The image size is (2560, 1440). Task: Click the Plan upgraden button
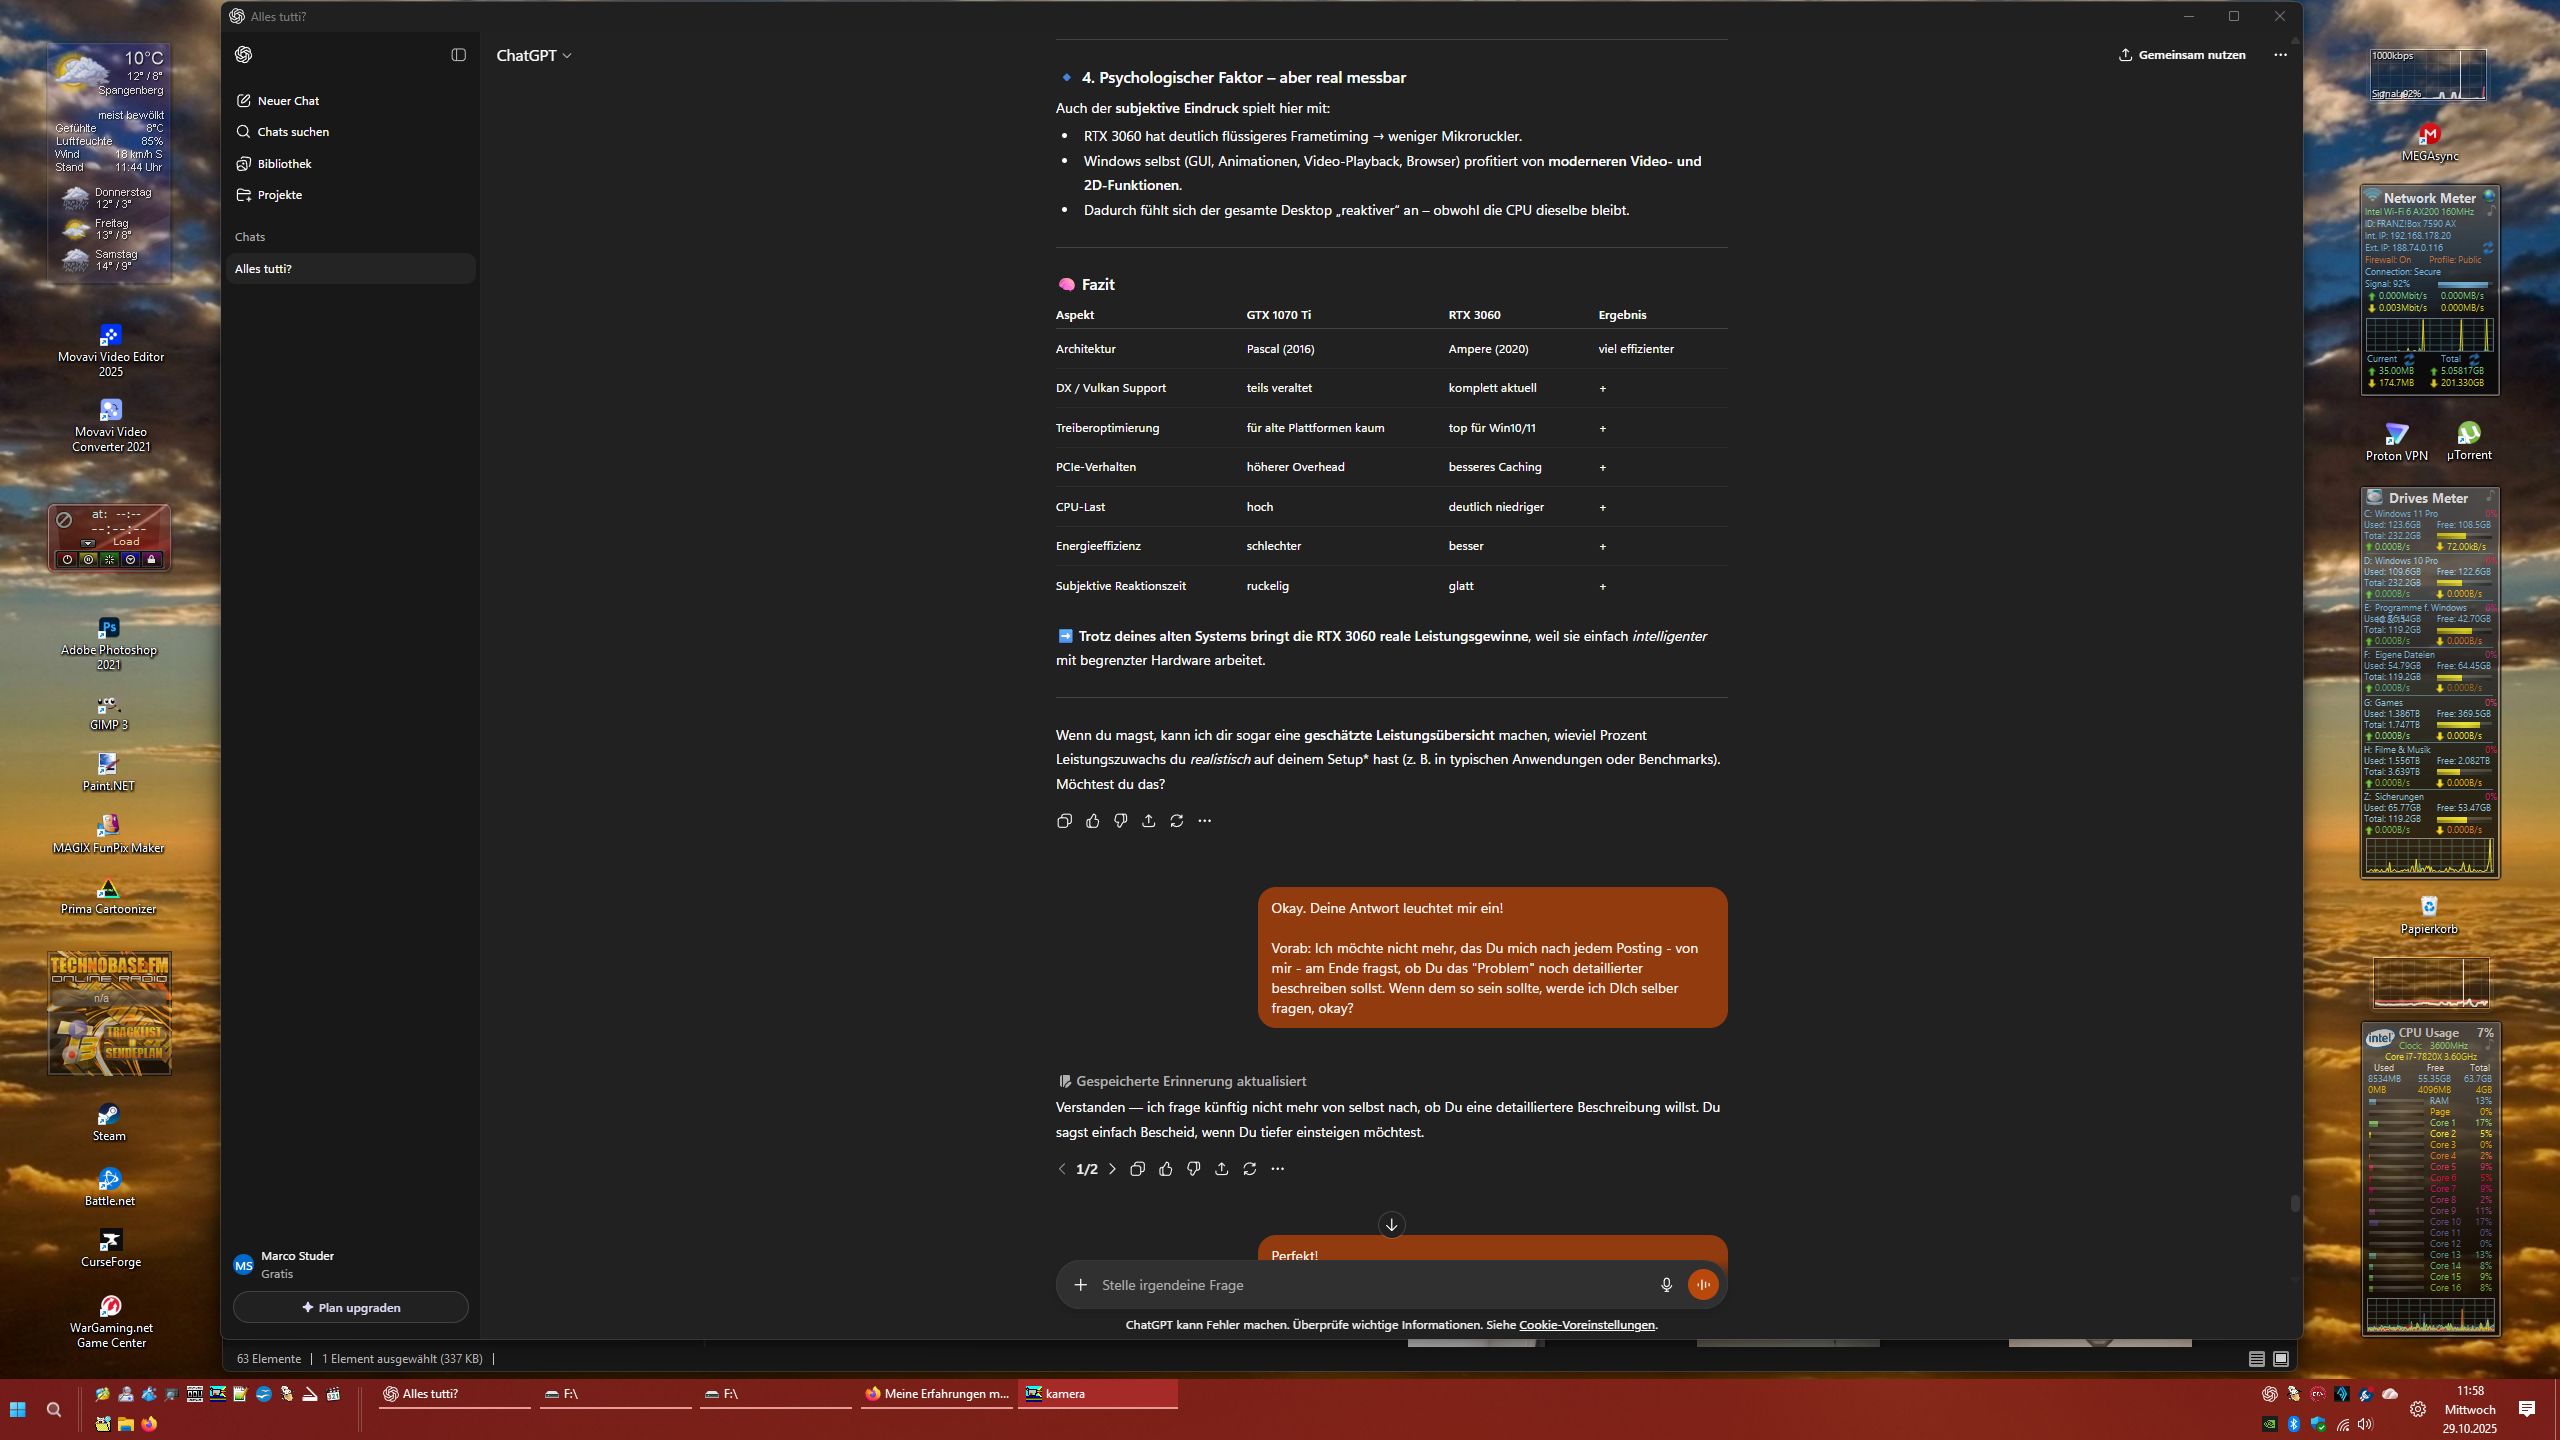click(x=350, y=1307)
